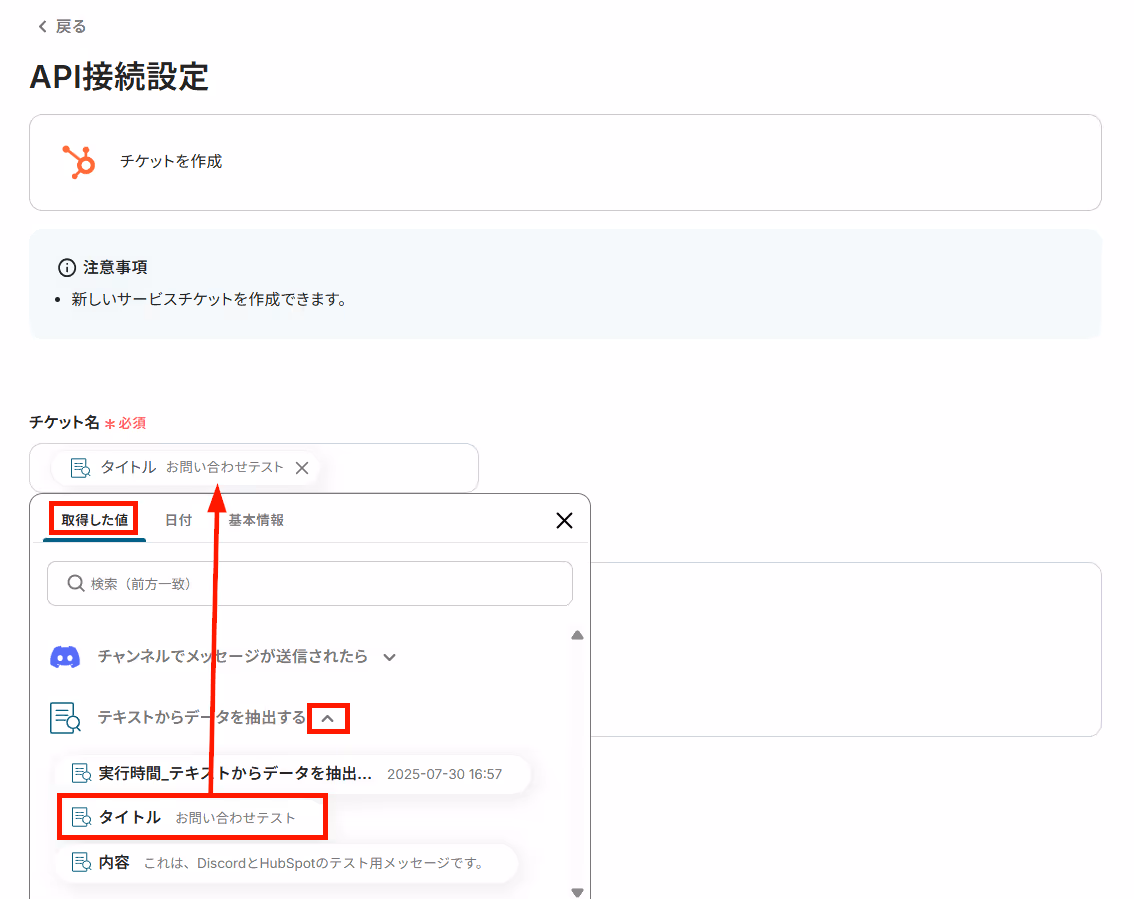Click the 2025-07-30 16:57 timestamp text
Image resolution: width=1134 pixels, height=899 pixels.
(444, 775)
